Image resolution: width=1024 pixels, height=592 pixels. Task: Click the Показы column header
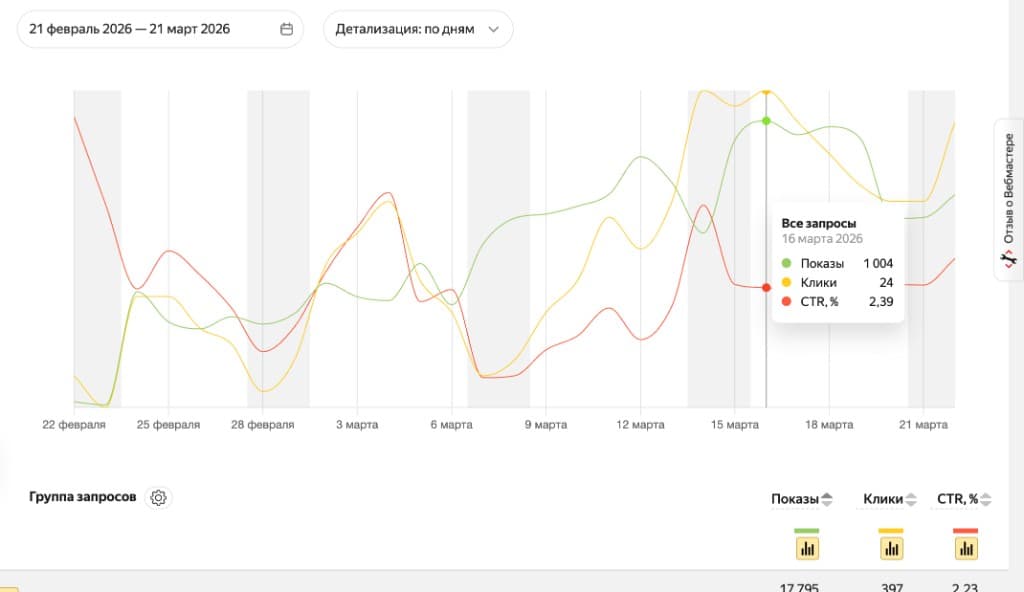(795, 499)
